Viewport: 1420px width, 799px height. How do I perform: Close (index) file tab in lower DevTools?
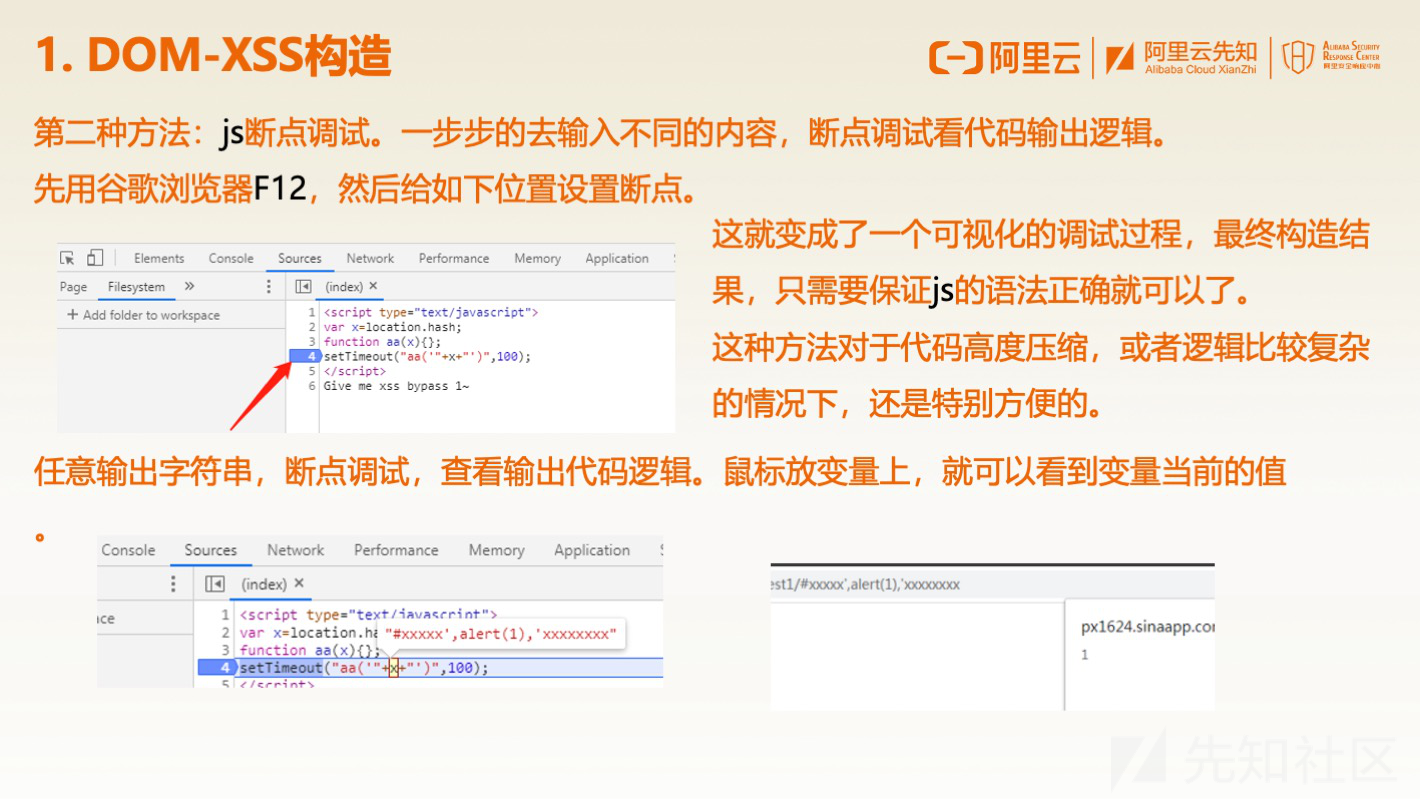pos(298,584)
